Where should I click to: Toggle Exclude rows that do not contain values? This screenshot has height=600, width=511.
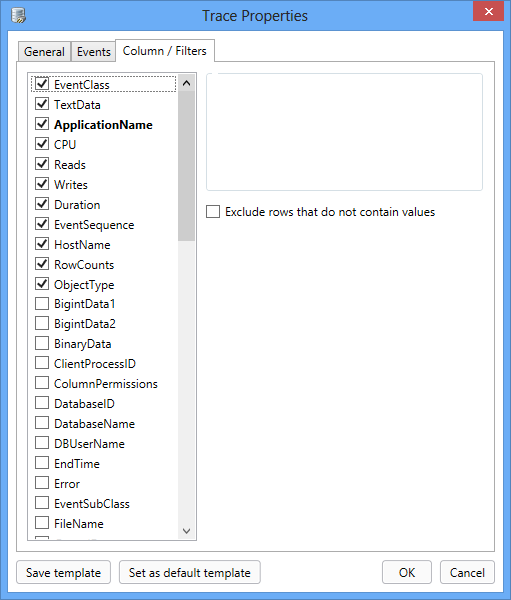[213, 211]
